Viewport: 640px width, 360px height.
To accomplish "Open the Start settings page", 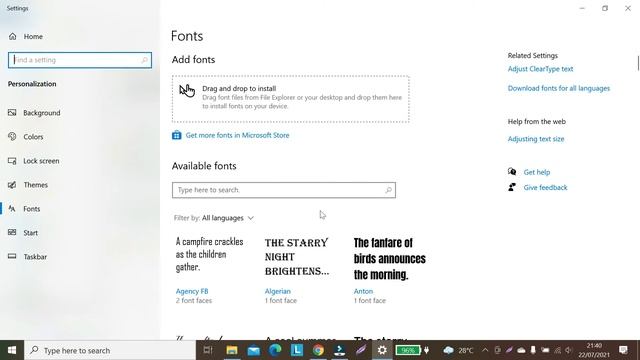I will click(31, 233).
